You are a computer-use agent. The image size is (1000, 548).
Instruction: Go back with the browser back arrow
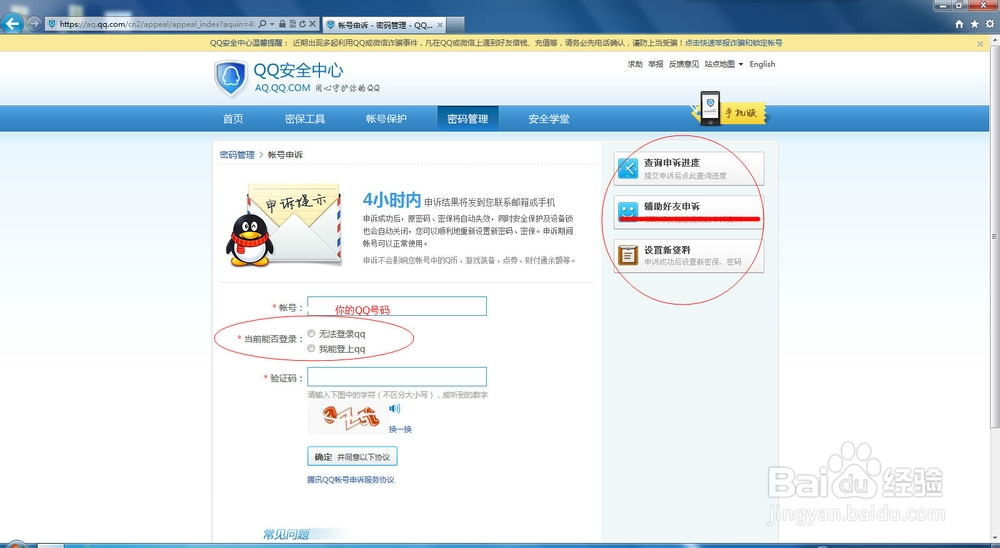click(x=13, y=24)
